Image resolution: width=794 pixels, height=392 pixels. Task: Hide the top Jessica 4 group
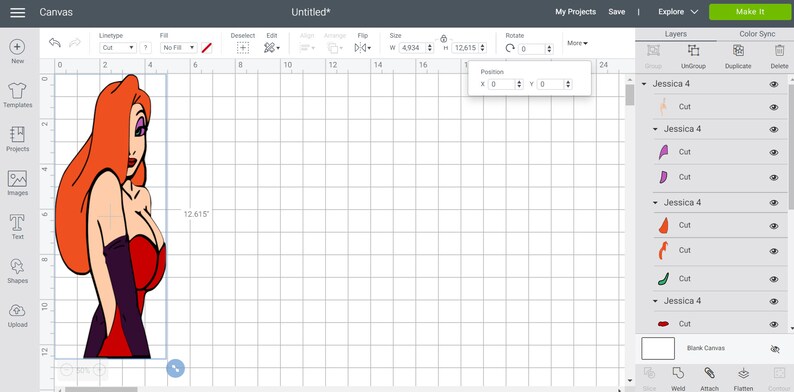click(774, 84)
